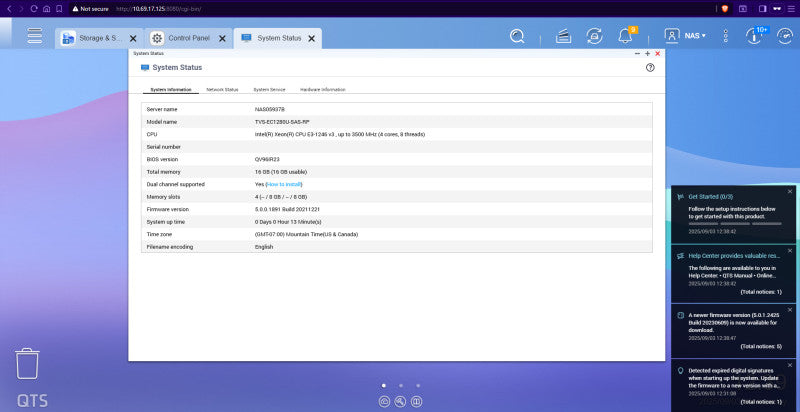The width and height of the screenshot is (800, 412).
Task: Select the System Information tab
Action: click(171, 90)
